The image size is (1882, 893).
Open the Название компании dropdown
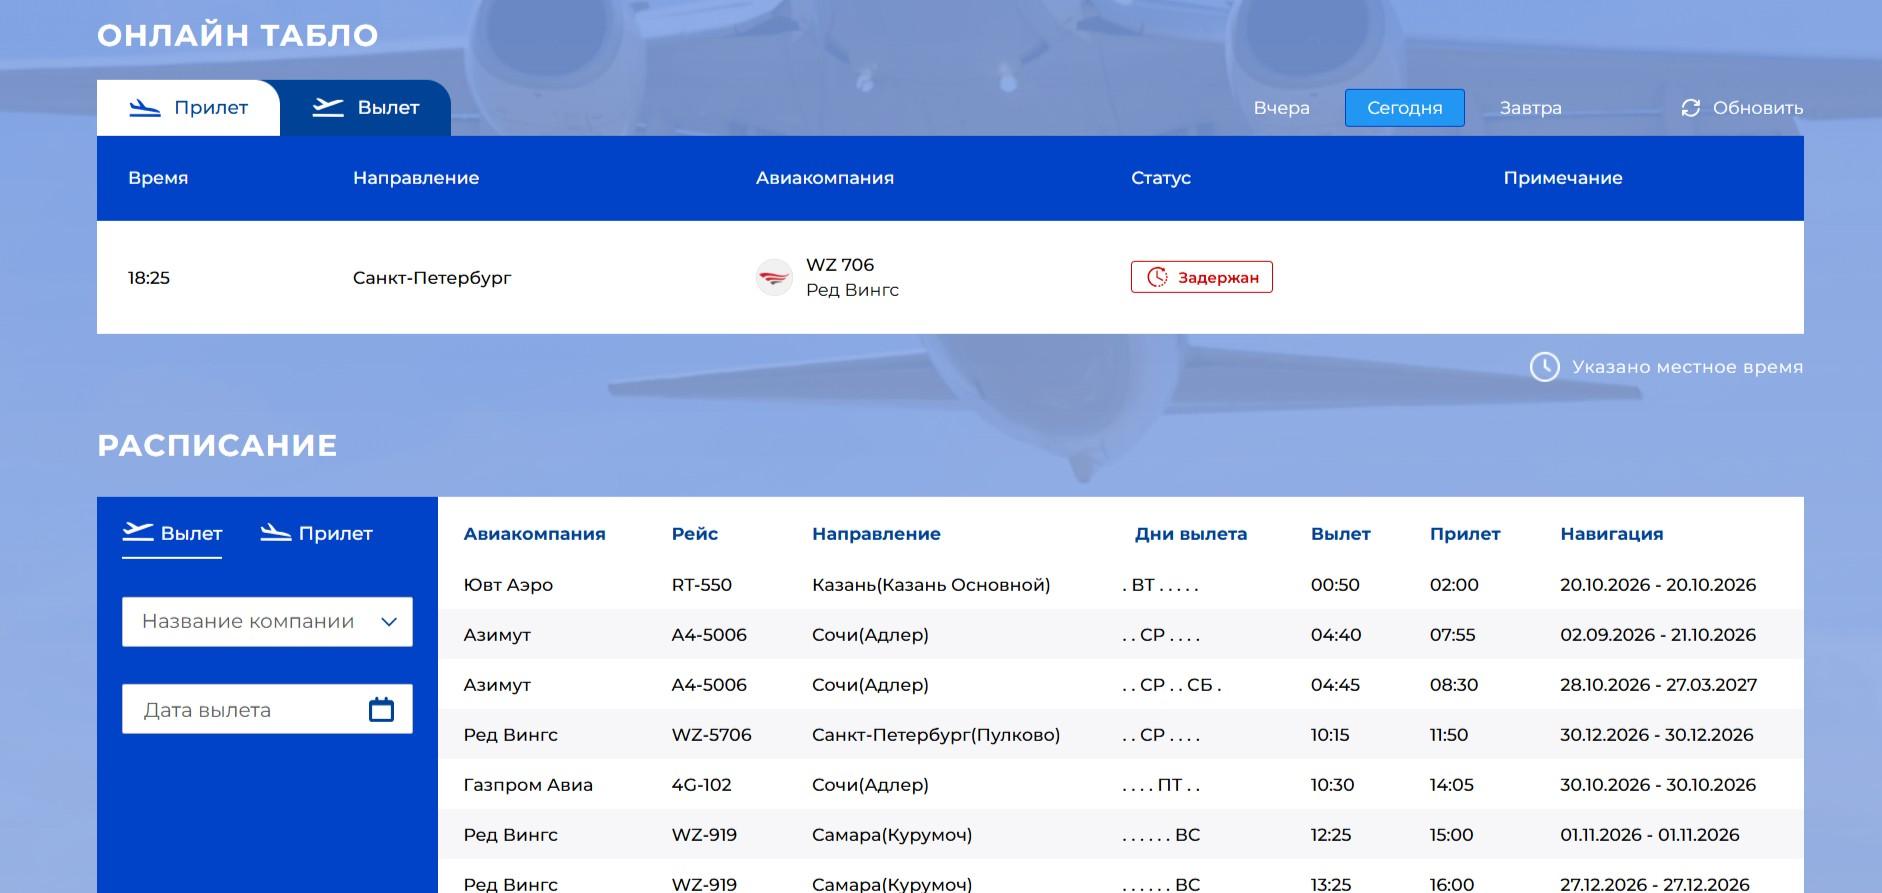[267, 622]
